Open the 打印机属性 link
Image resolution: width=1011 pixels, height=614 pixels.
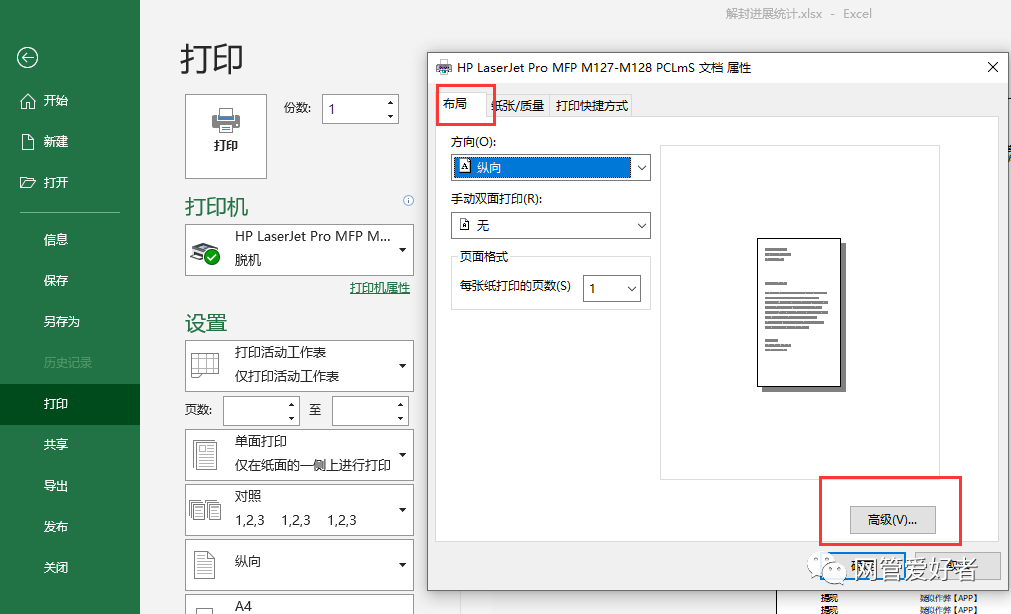coord(380,288)
